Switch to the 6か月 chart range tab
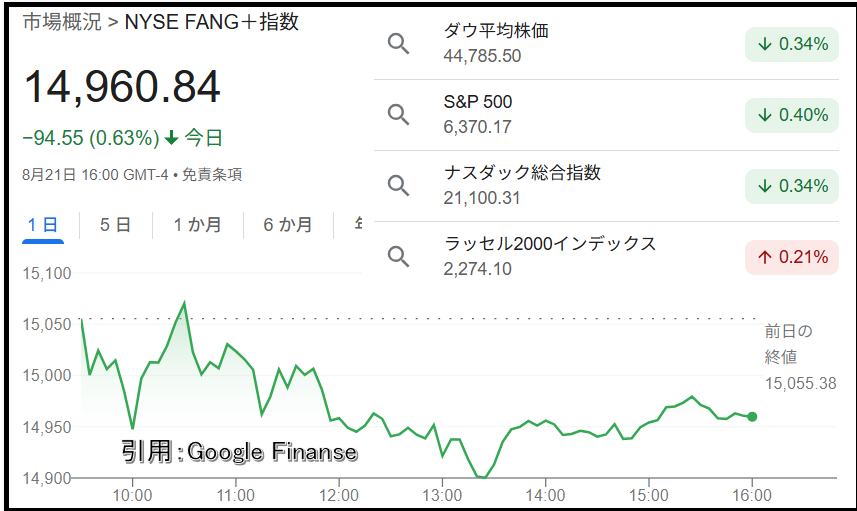Image resolution: width=857 pixels, height=511 pixels. coord(287,225)
